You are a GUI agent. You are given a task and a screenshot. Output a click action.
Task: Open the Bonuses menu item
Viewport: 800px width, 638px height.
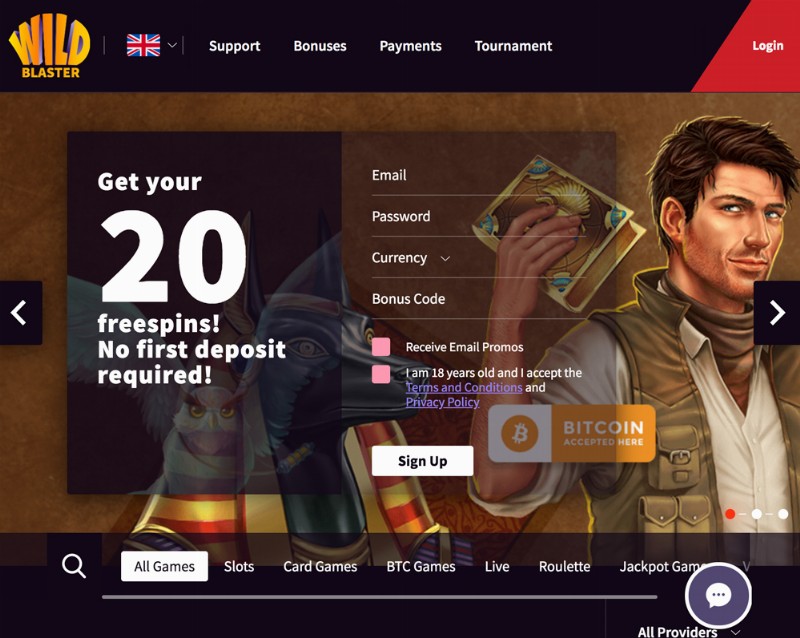pos(320,46)
